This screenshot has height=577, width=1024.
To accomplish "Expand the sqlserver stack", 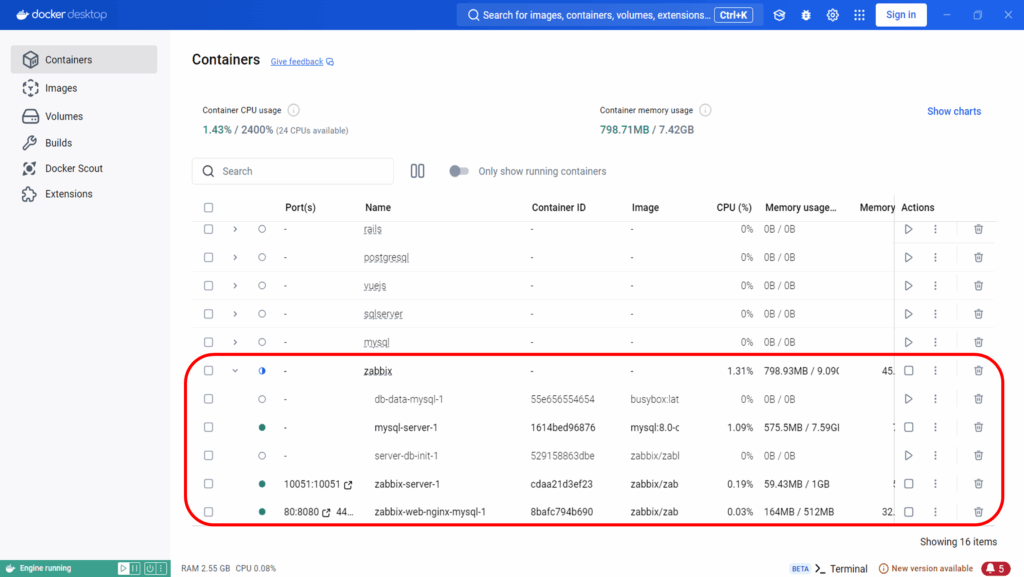I will (x=235, y=314).
